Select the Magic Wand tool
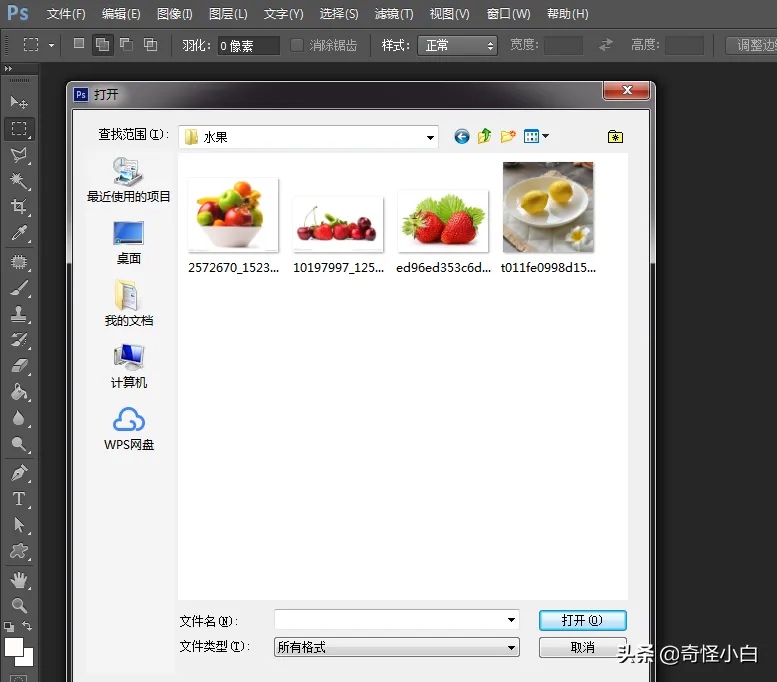The image size is (777, 682). point(18,181)
